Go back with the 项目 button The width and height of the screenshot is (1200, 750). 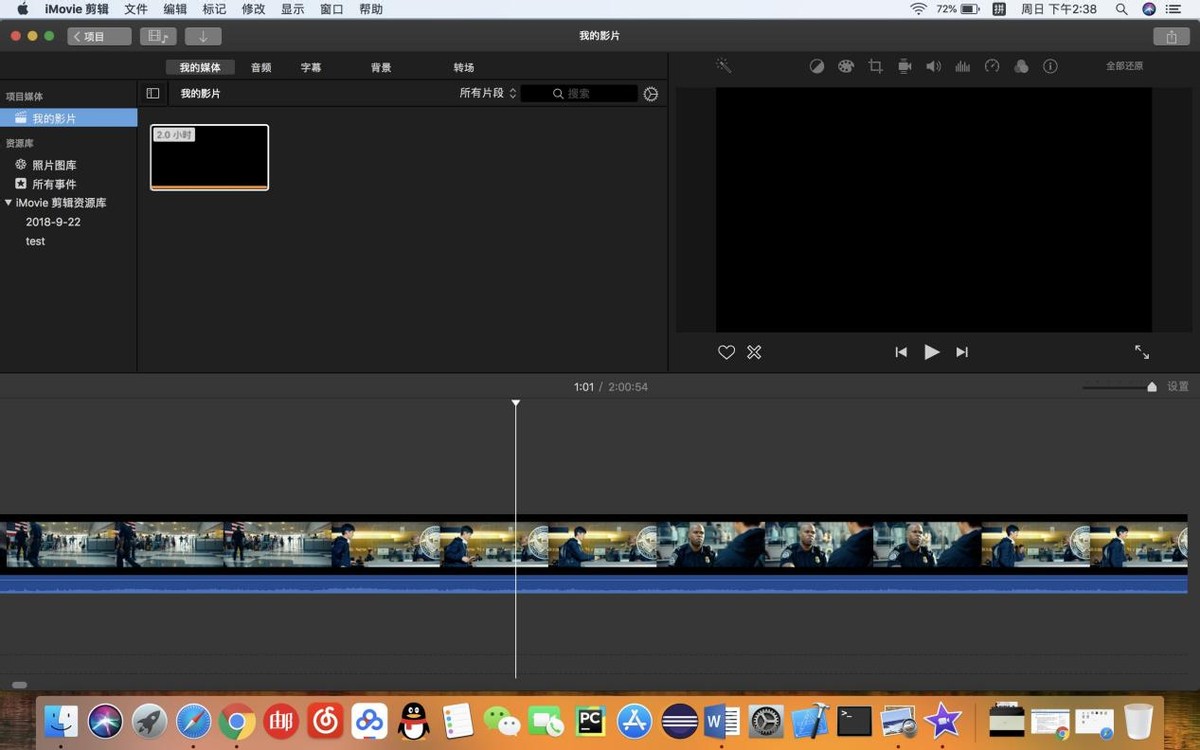99,36
